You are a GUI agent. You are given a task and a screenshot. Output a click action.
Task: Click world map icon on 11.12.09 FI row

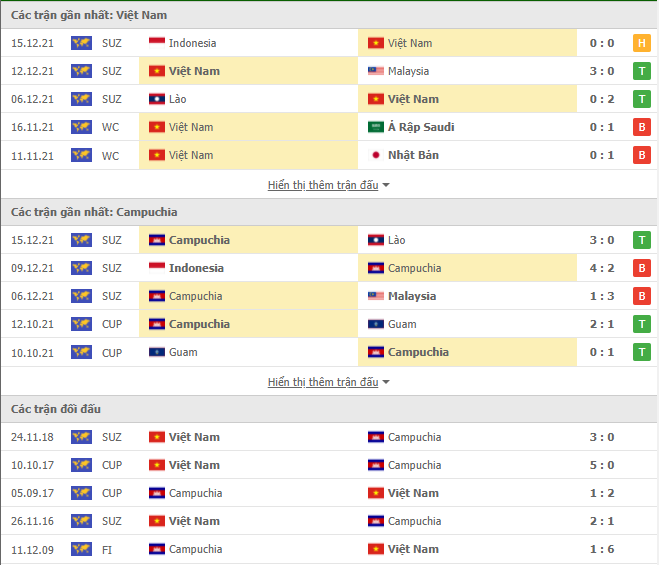click(x=81, y=549)
